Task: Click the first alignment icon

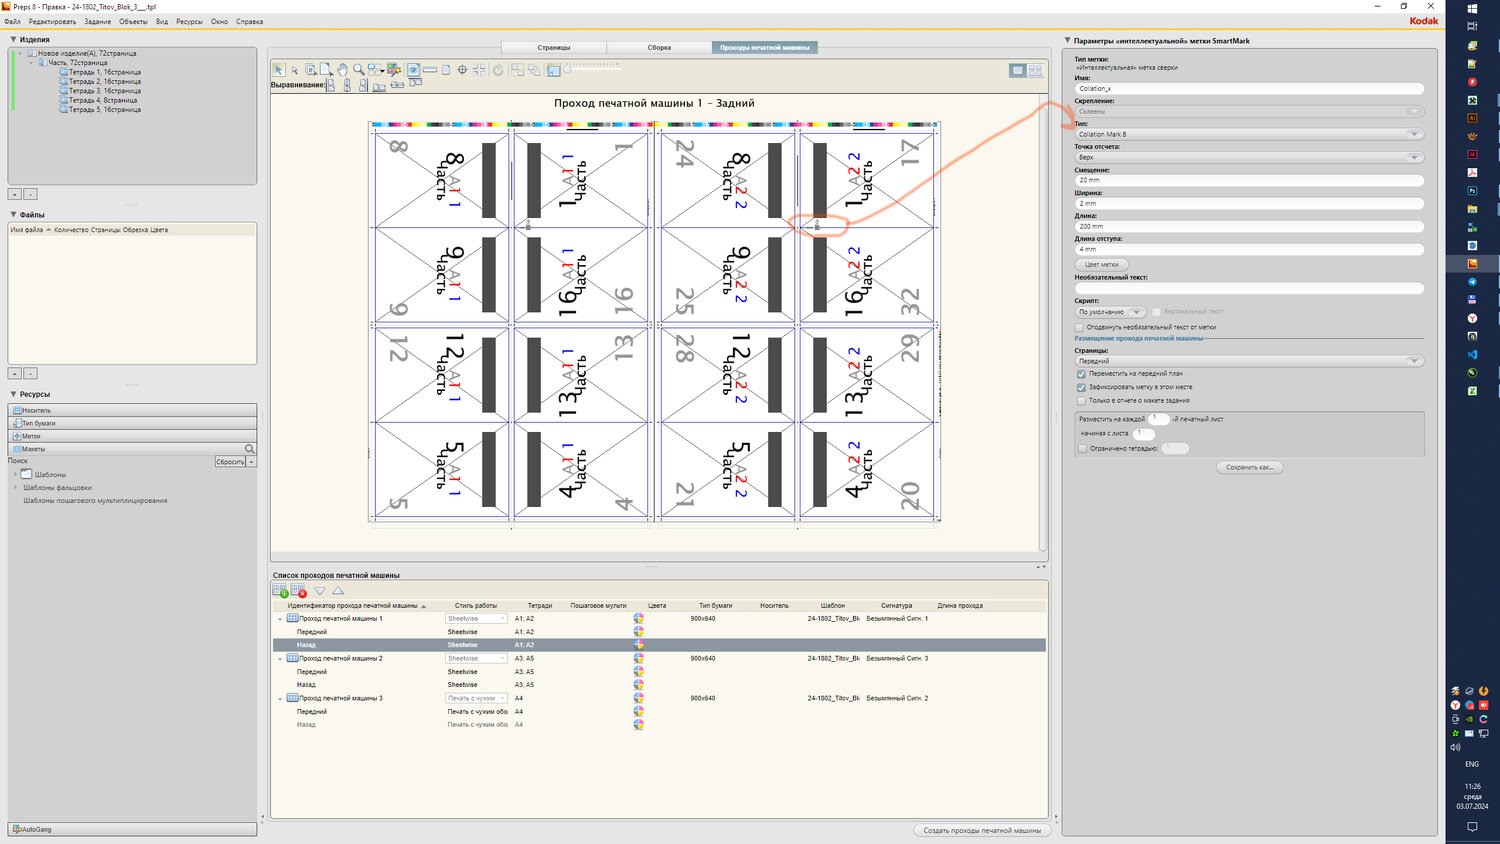Action: [x=331, y=86]
